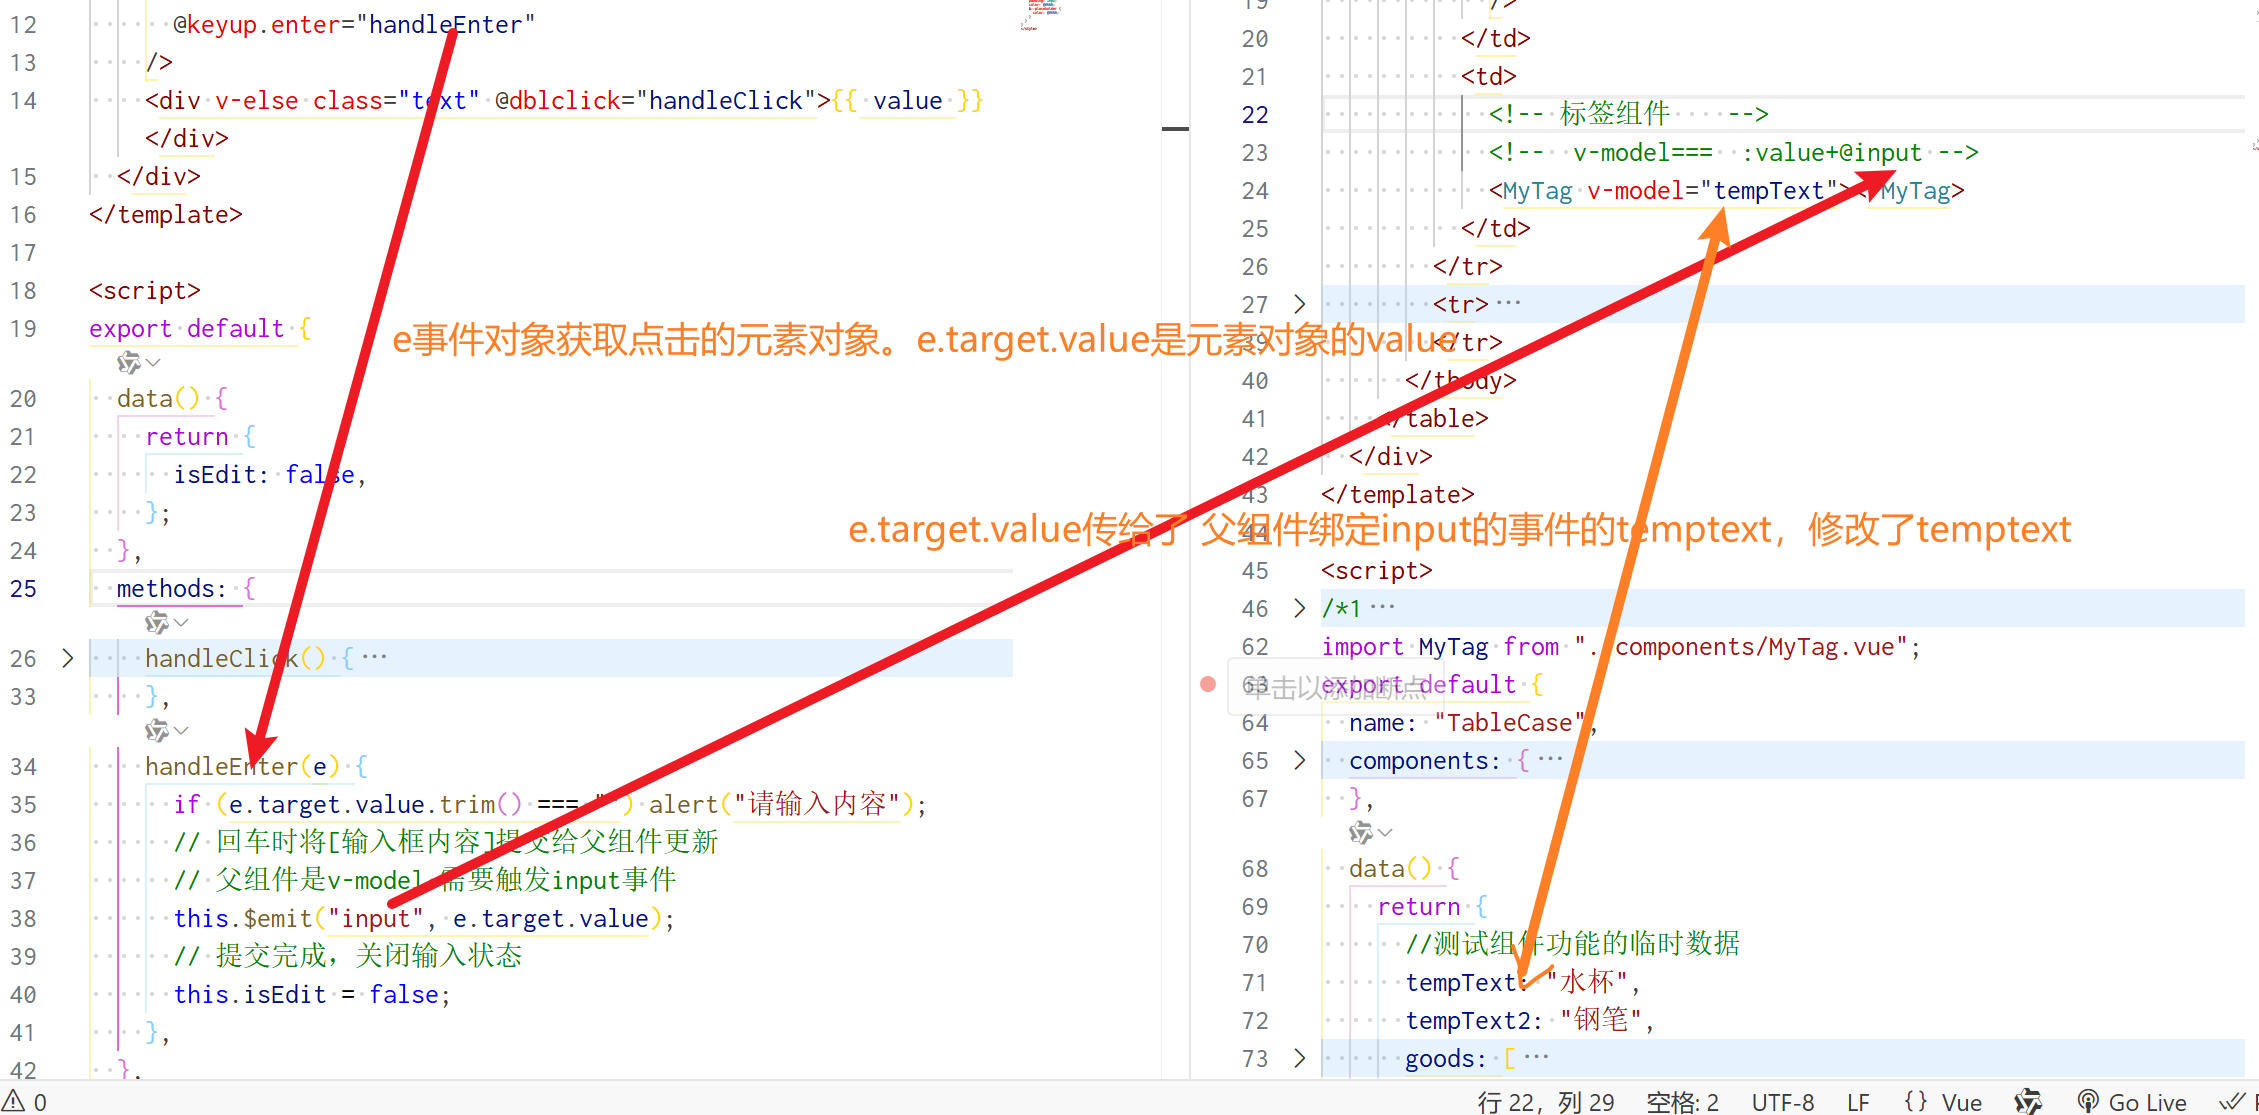Screen dimensions: 2259x1115
Task: Click Tongyi Lingma icon above handleClick method
Action: [156, 623]
